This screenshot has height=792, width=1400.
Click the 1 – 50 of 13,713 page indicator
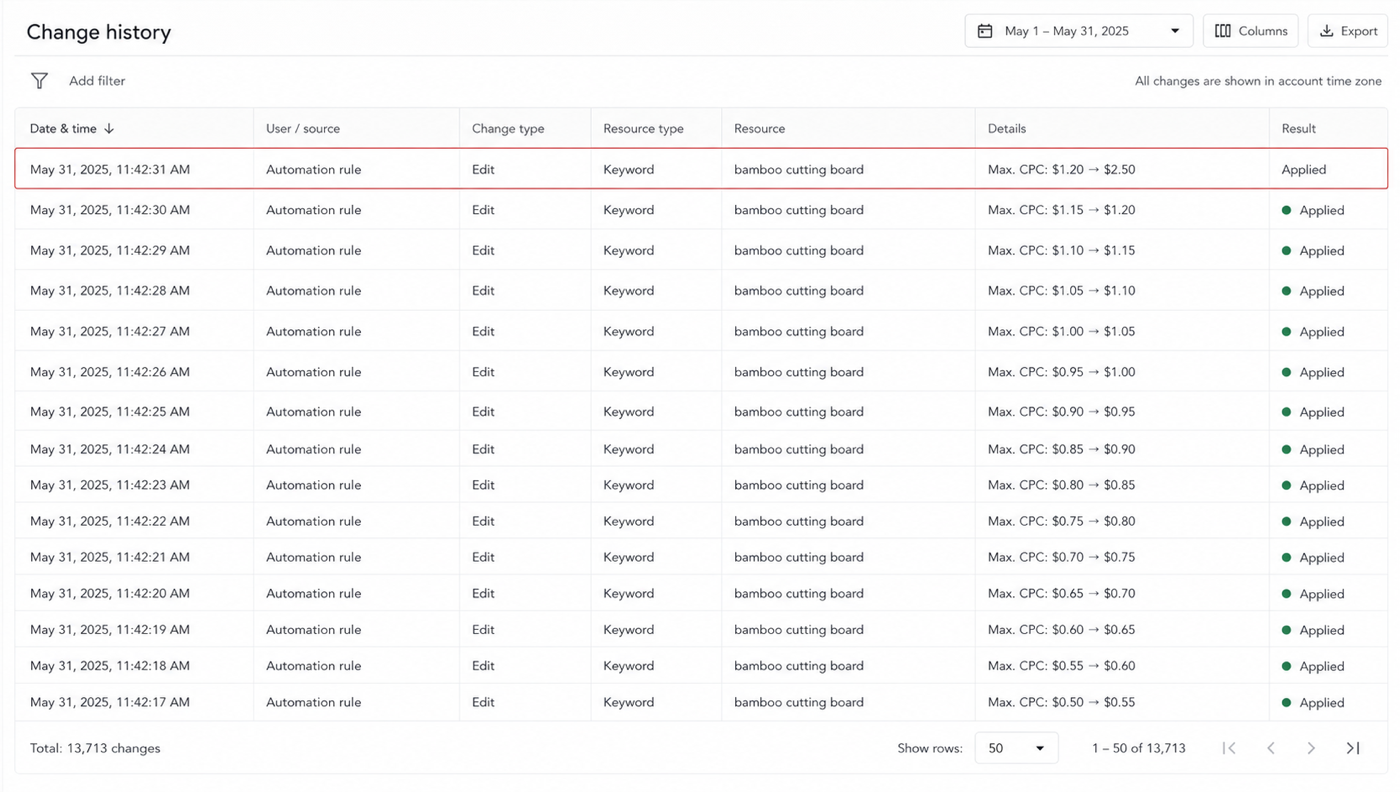[1139, 748]
